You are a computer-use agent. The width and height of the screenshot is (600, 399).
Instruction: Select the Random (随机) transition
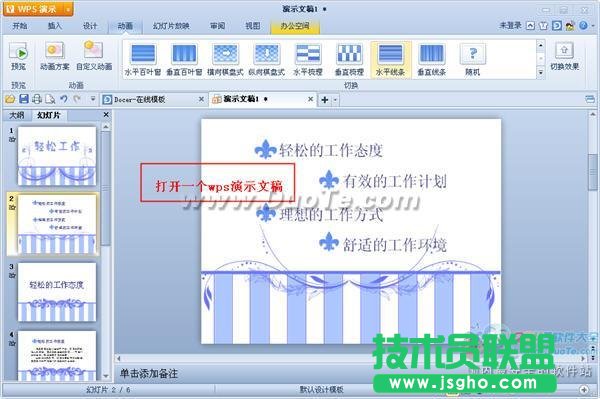click(x=473, y=60)
